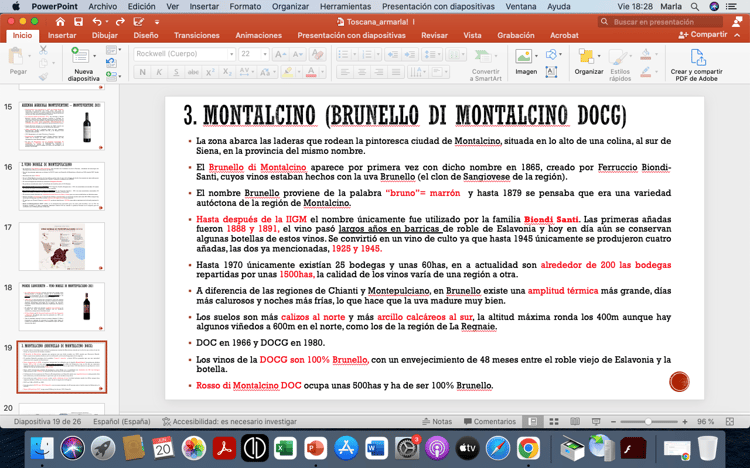
Task: Open the section dropdown
Action: pos(113,75)
